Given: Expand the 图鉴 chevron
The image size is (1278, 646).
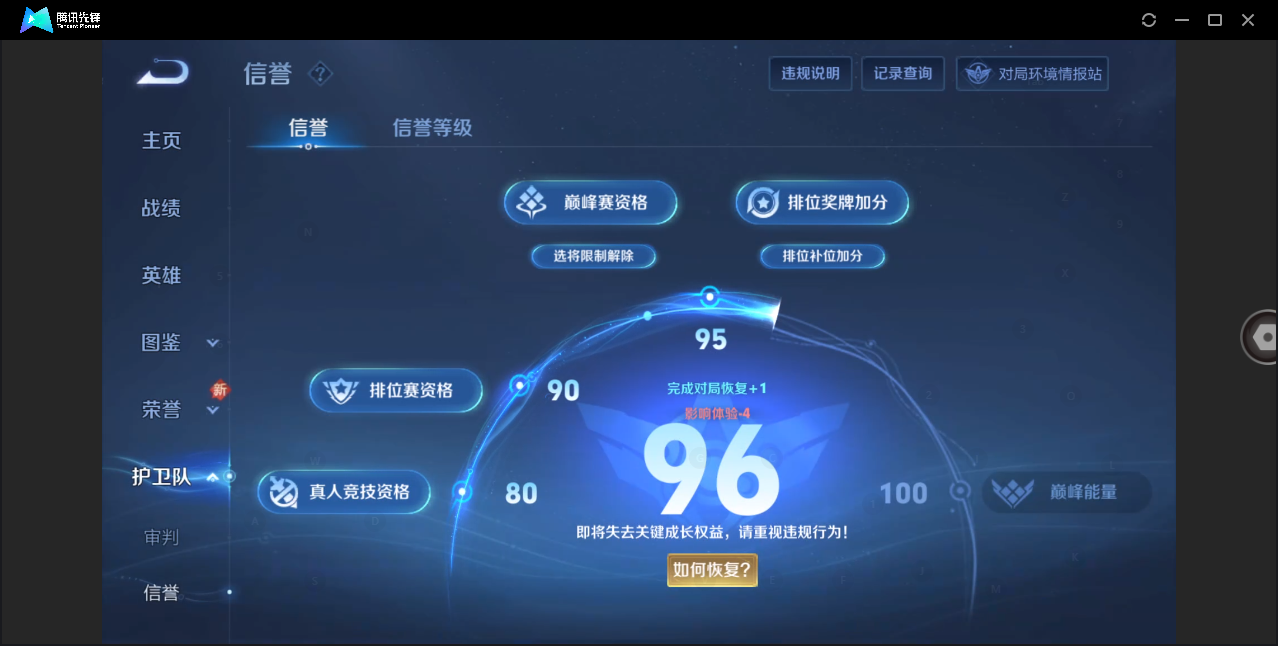Looking at the screenshot, I should pos(213,343).
